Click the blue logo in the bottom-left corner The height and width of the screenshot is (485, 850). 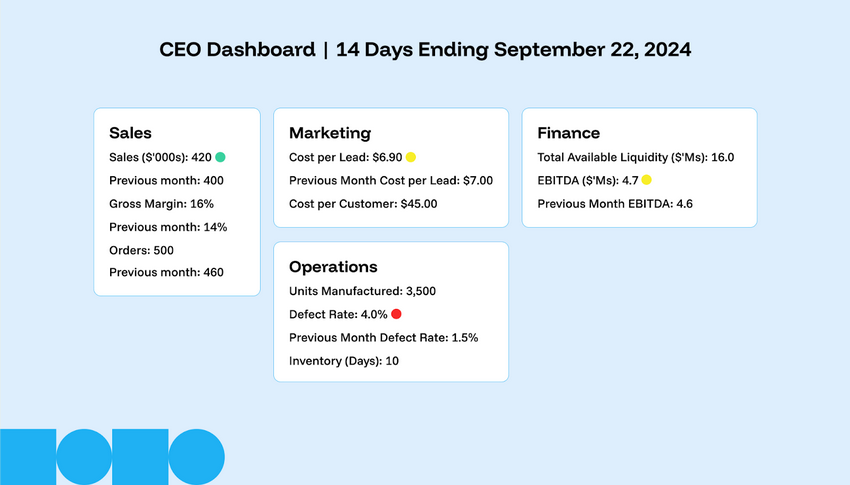[x=112, y=457]
